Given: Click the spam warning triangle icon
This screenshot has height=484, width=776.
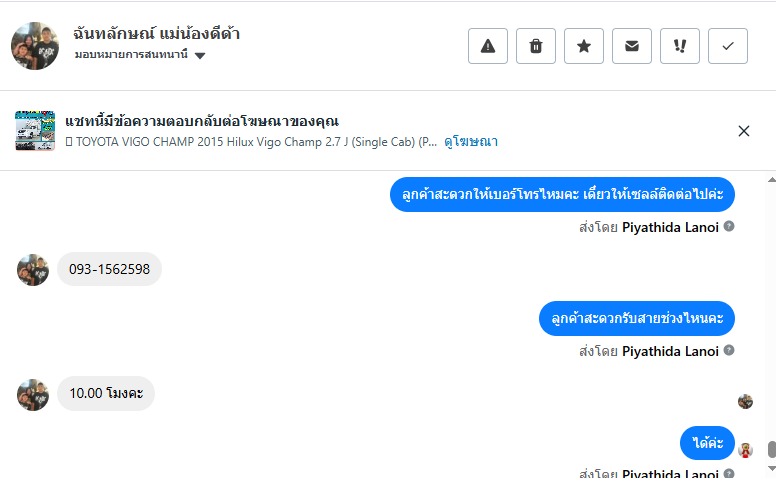Looking at the screenshot, I should coord(488,46).
